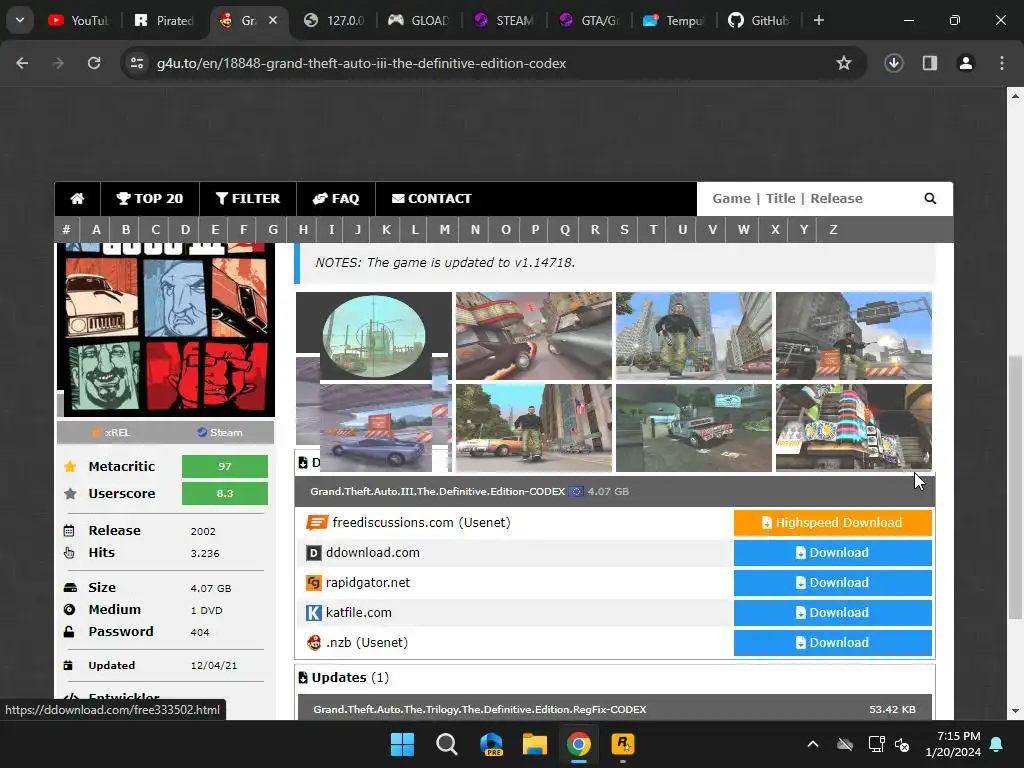The image size is (1024, 768).
Task: Open Chrome downloads icon
Action: point(894,63)
